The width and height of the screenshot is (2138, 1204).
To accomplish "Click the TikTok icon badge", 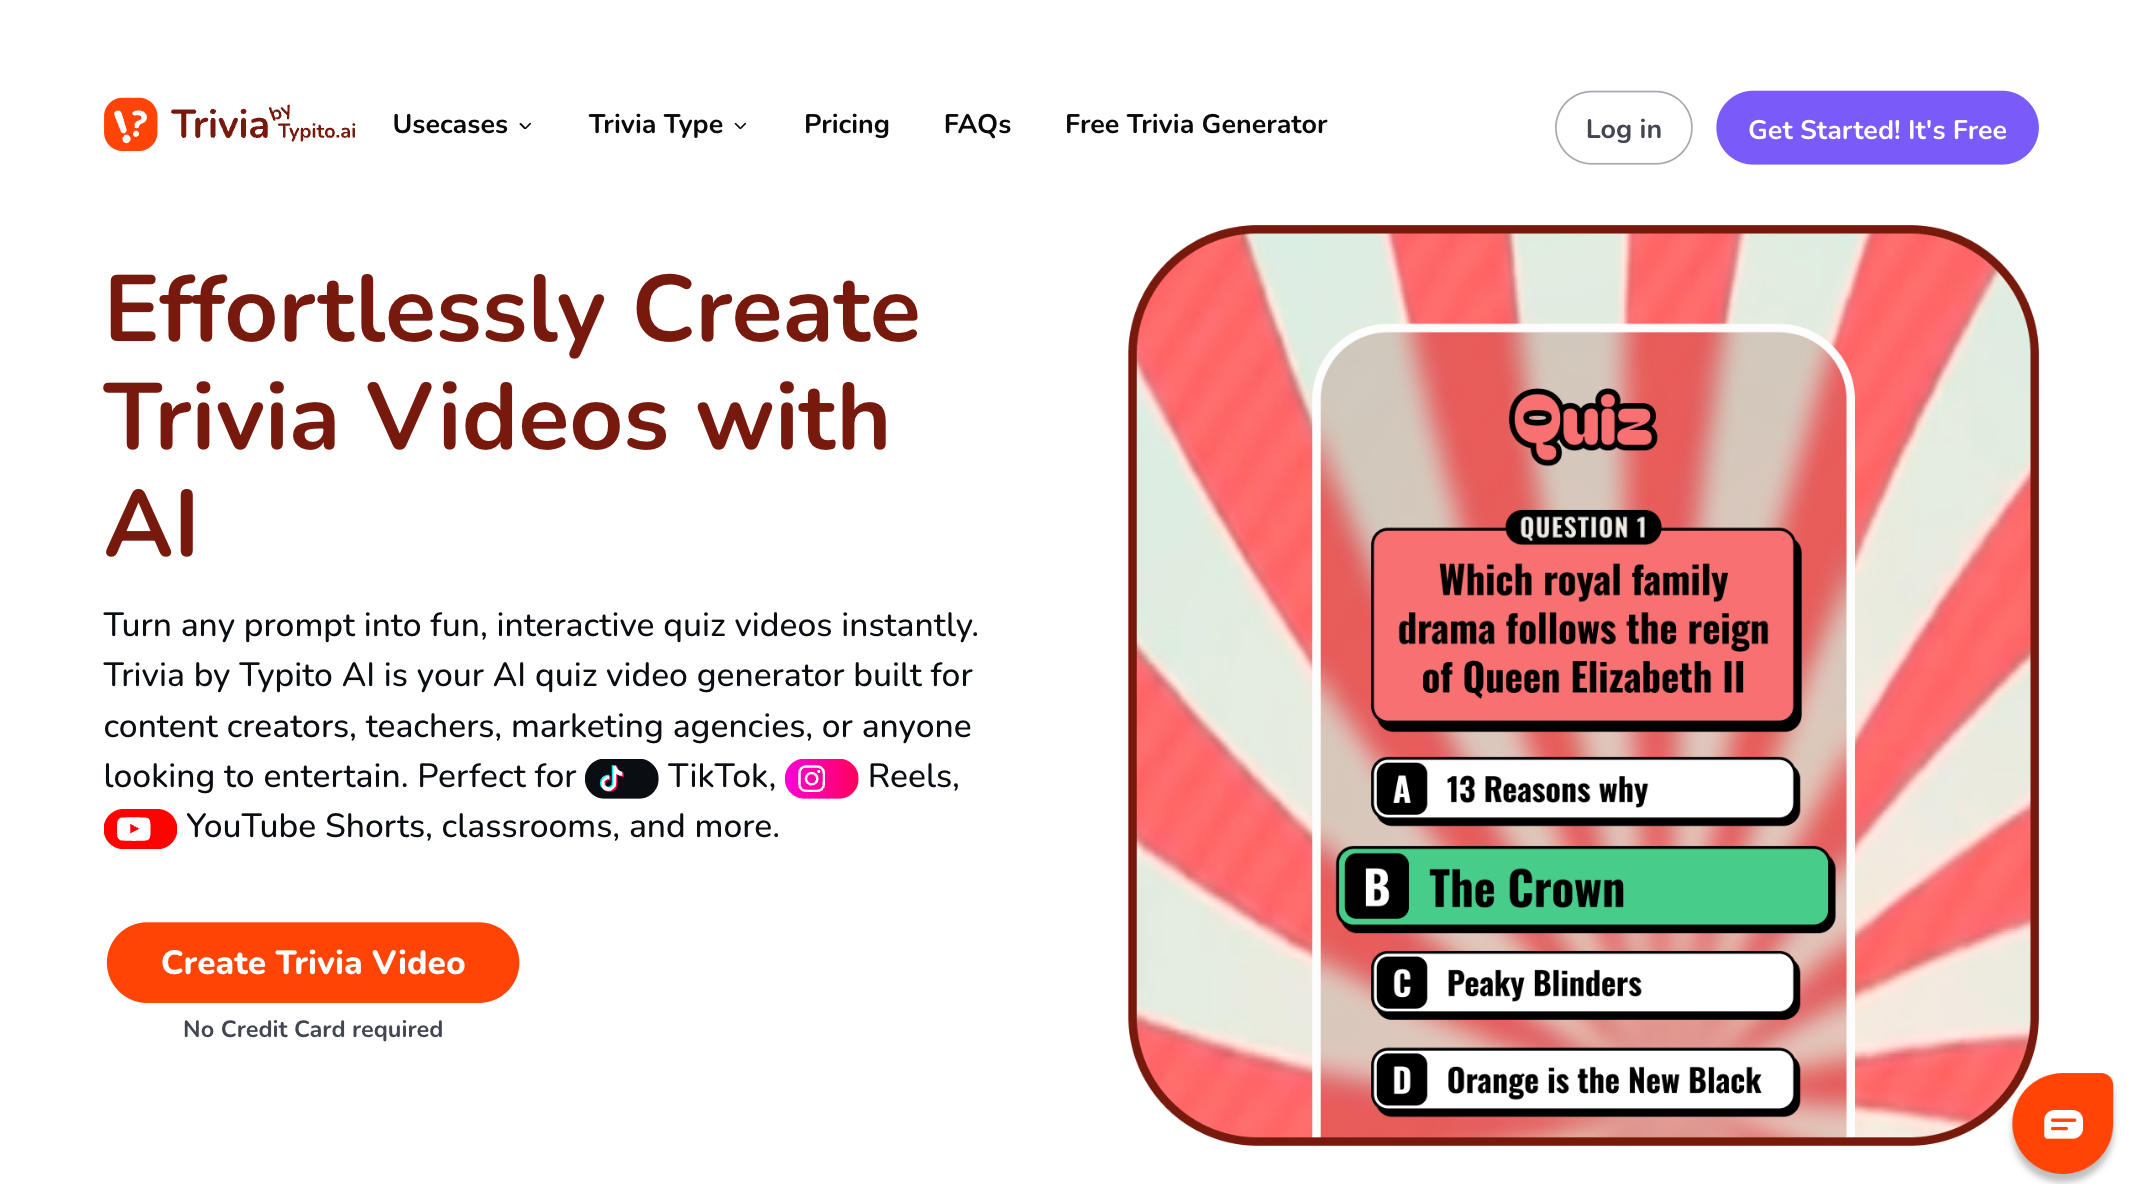I will pyautogui.click(x=621, y=778).
